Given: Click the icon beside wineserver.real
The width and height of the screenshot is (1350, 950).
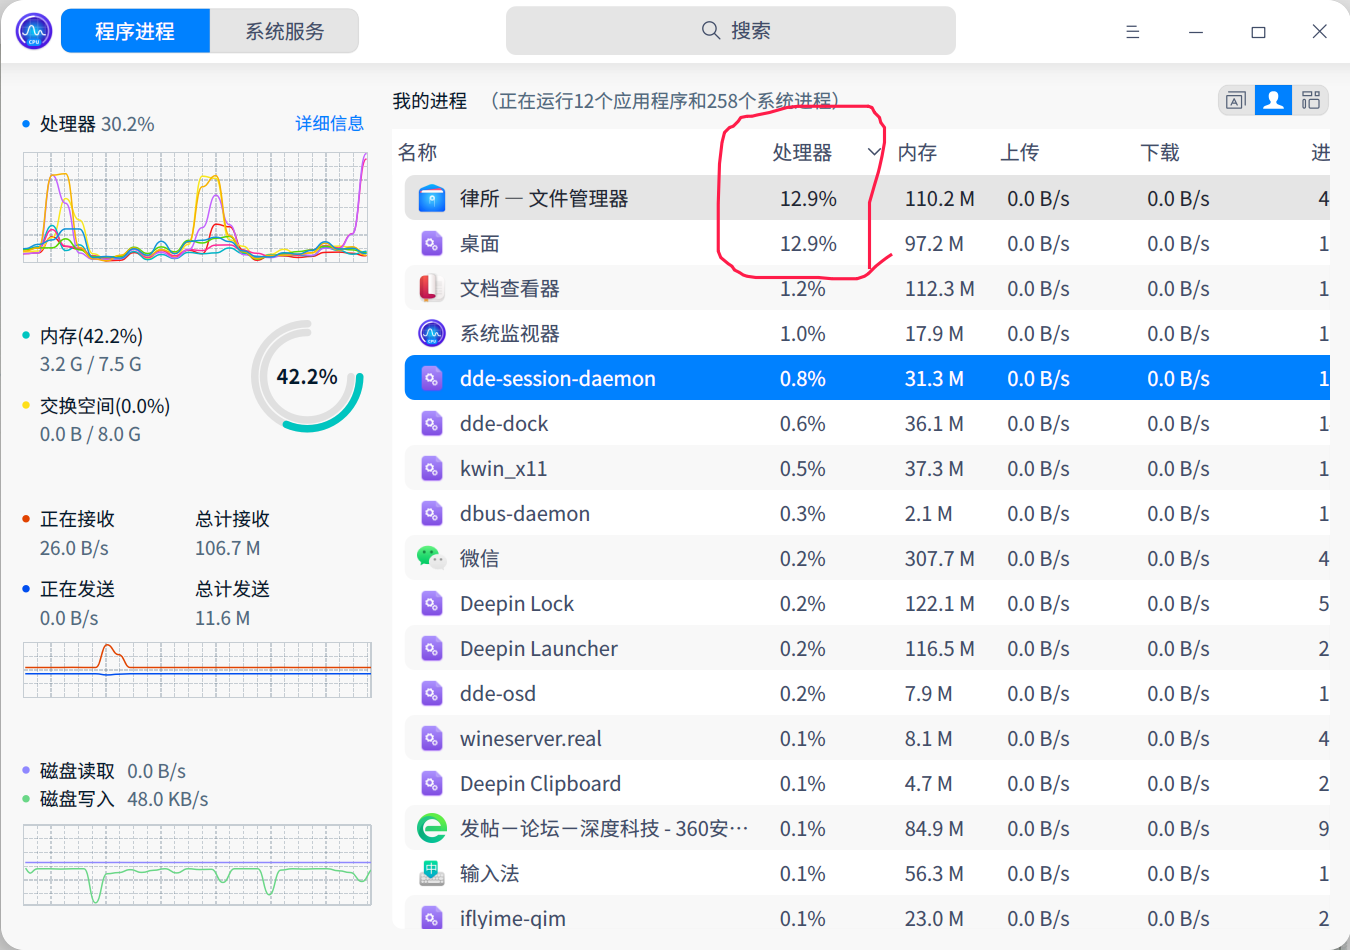Looking at the screenshot, I should click(431, 738).
